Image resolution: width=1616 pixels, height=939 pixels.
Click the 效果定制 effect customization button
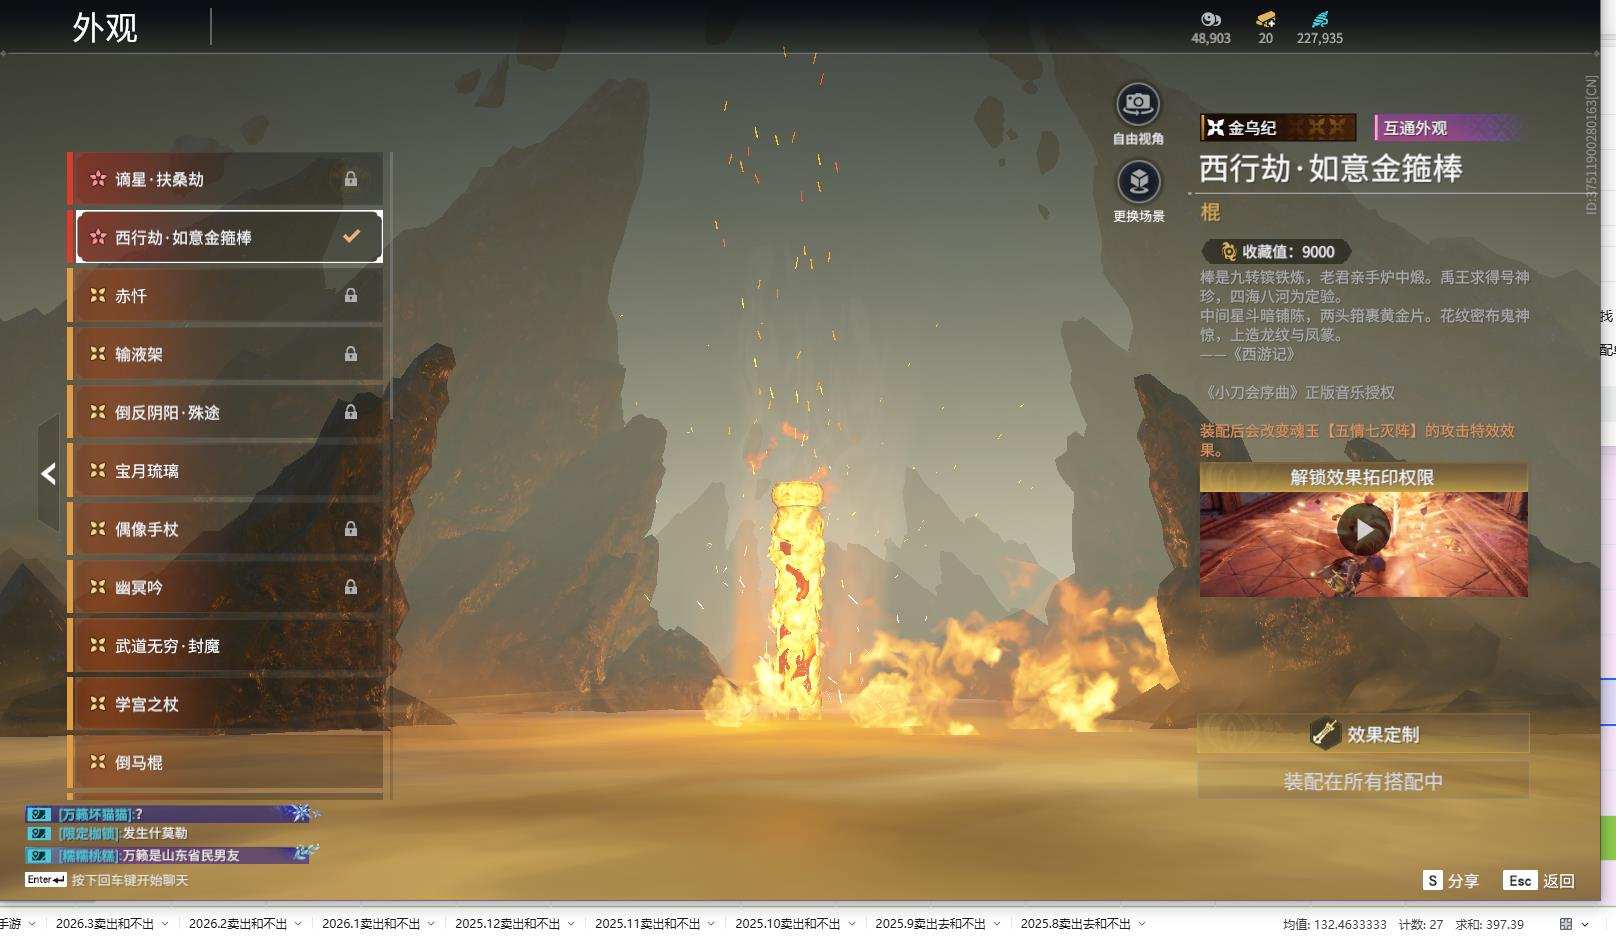1363,734
